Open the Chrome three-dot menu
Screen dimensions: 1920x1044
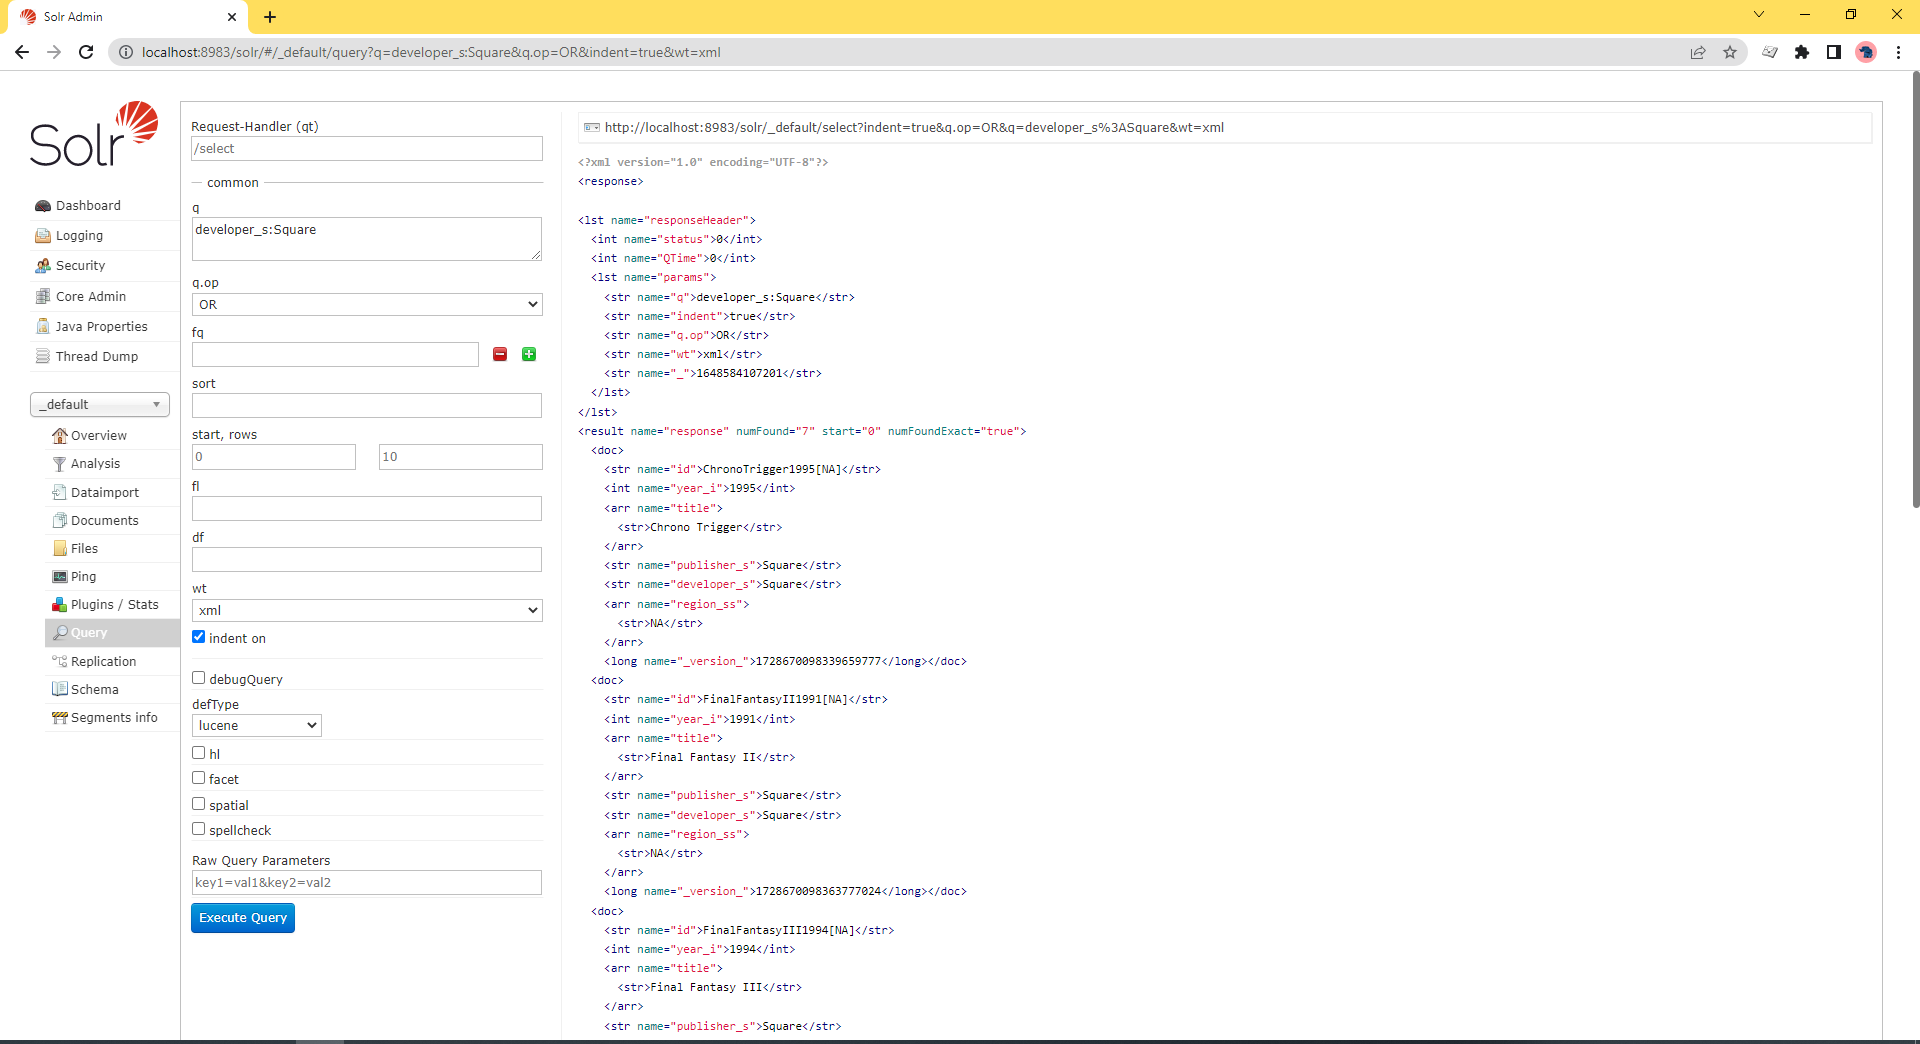pyautogui.click(x=1898, y=52)
